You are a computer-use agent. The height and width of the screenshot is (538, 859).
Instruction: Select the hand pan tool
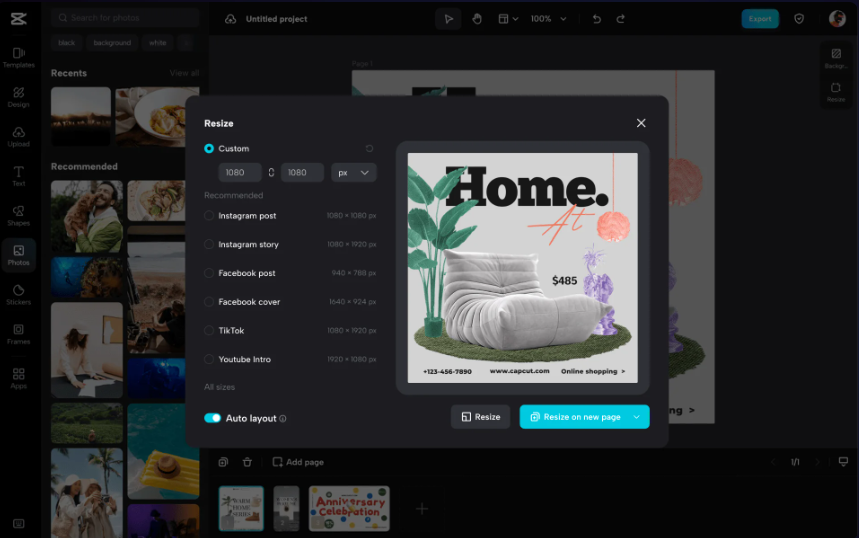(x=477, y=19)
